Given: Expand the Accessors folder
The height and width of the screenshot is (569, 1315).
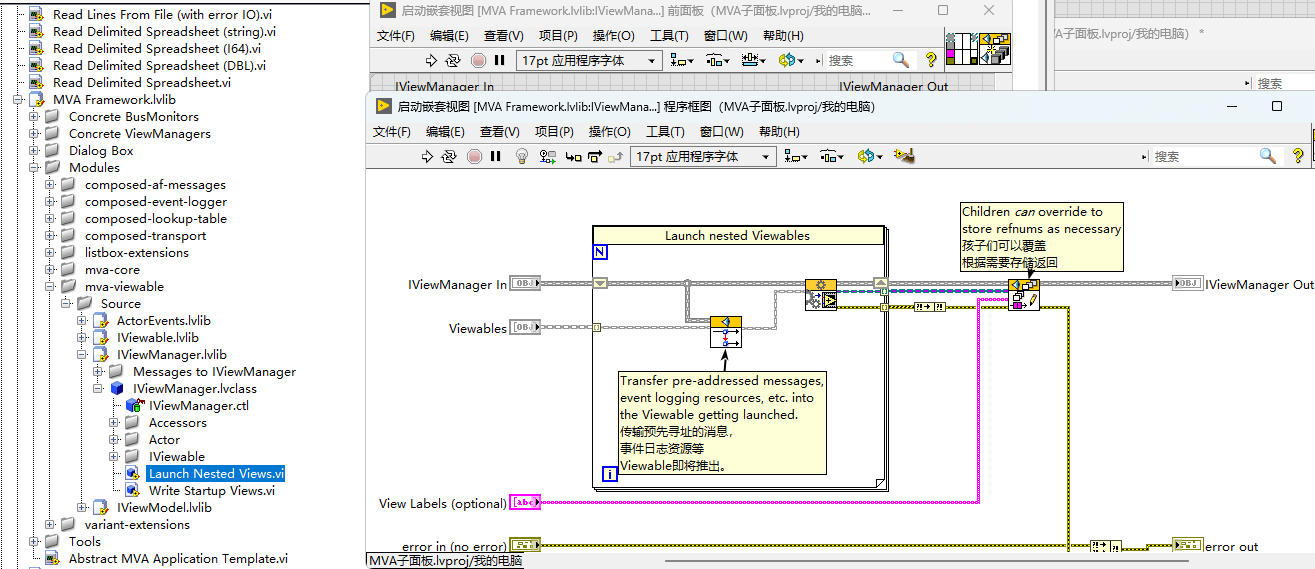Looking at the screenshot, I should pos(114,422).
